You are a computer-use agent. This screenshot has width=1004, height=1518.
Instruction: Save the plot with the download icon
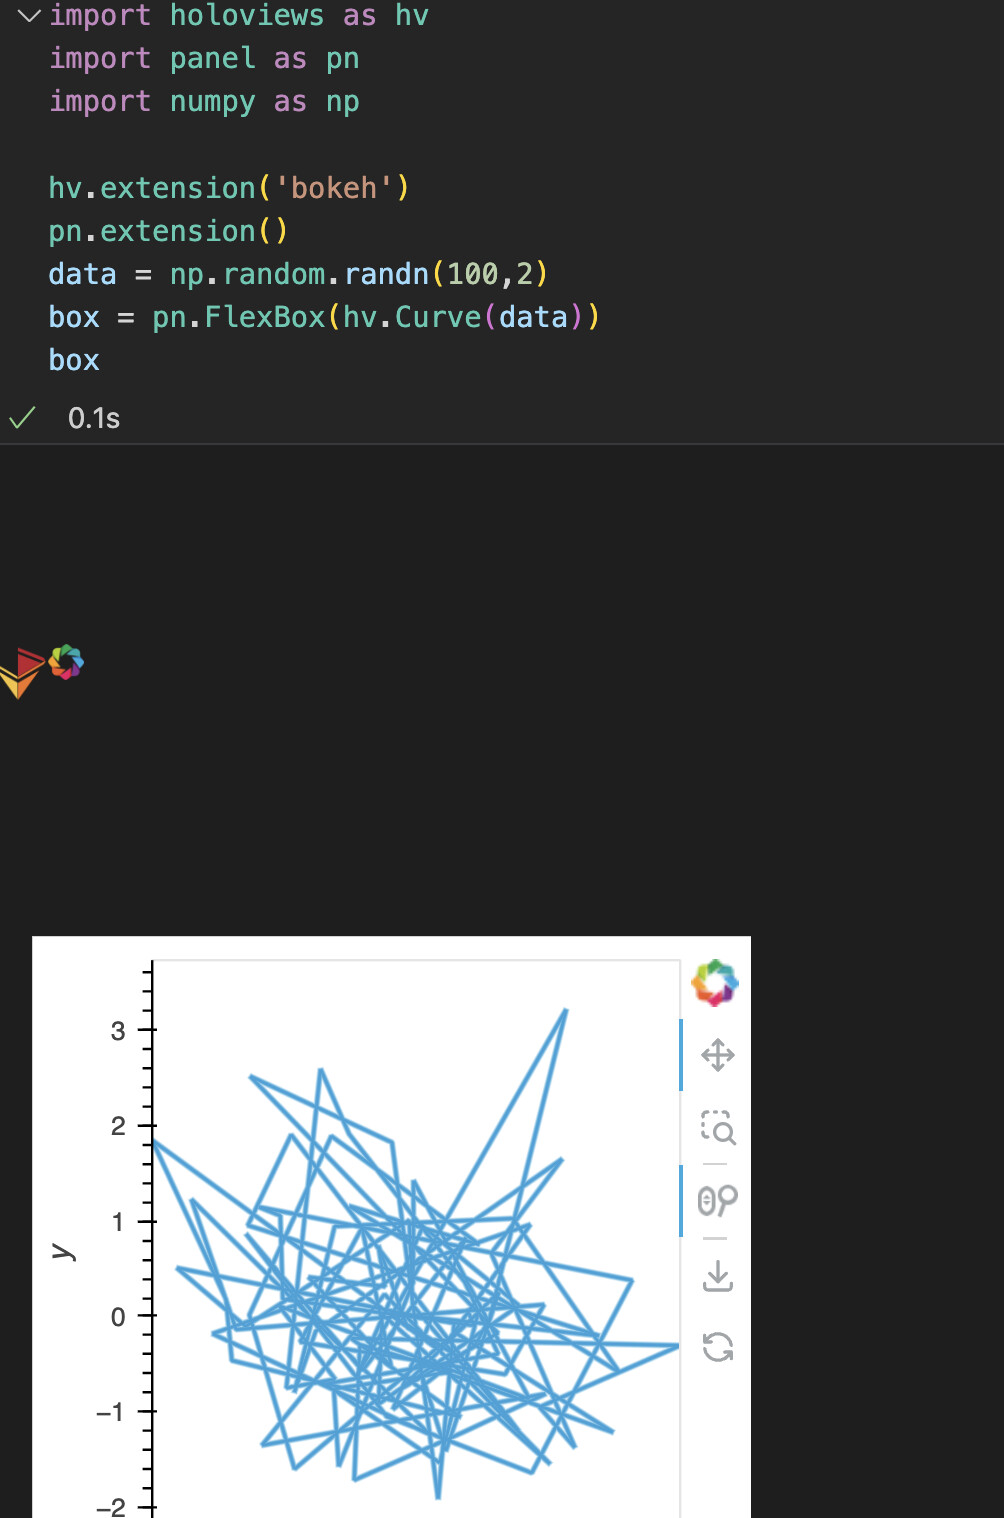(x=718, y=1275)
